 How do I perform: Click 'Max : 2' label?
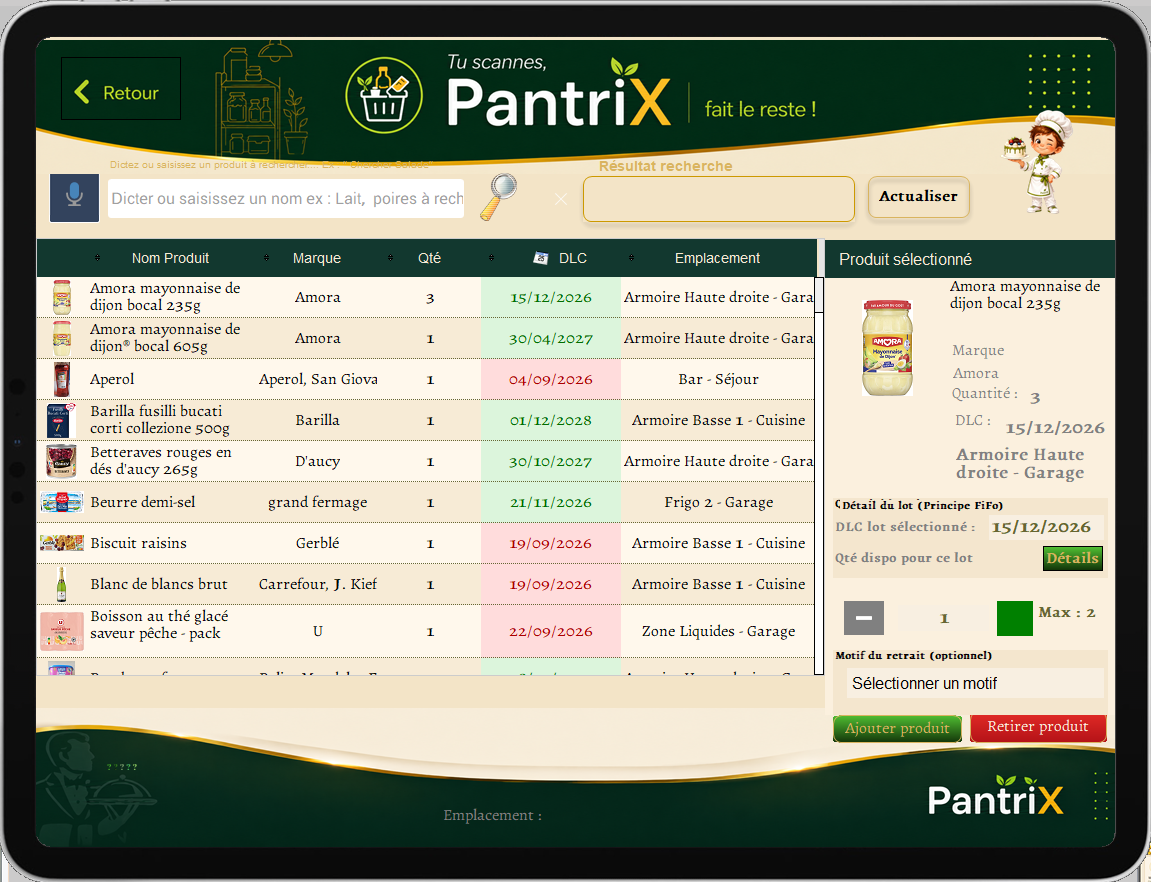[x=1067, y=612]
